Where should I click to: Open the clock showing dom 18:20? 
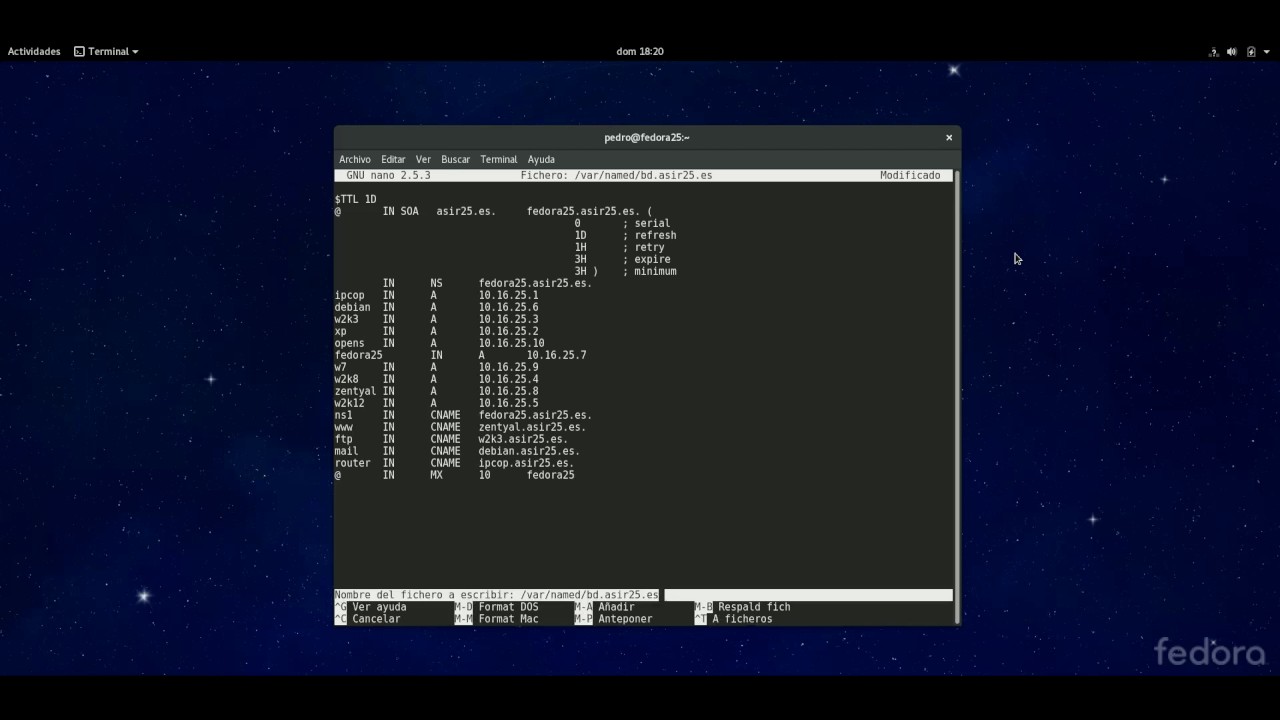640,51
